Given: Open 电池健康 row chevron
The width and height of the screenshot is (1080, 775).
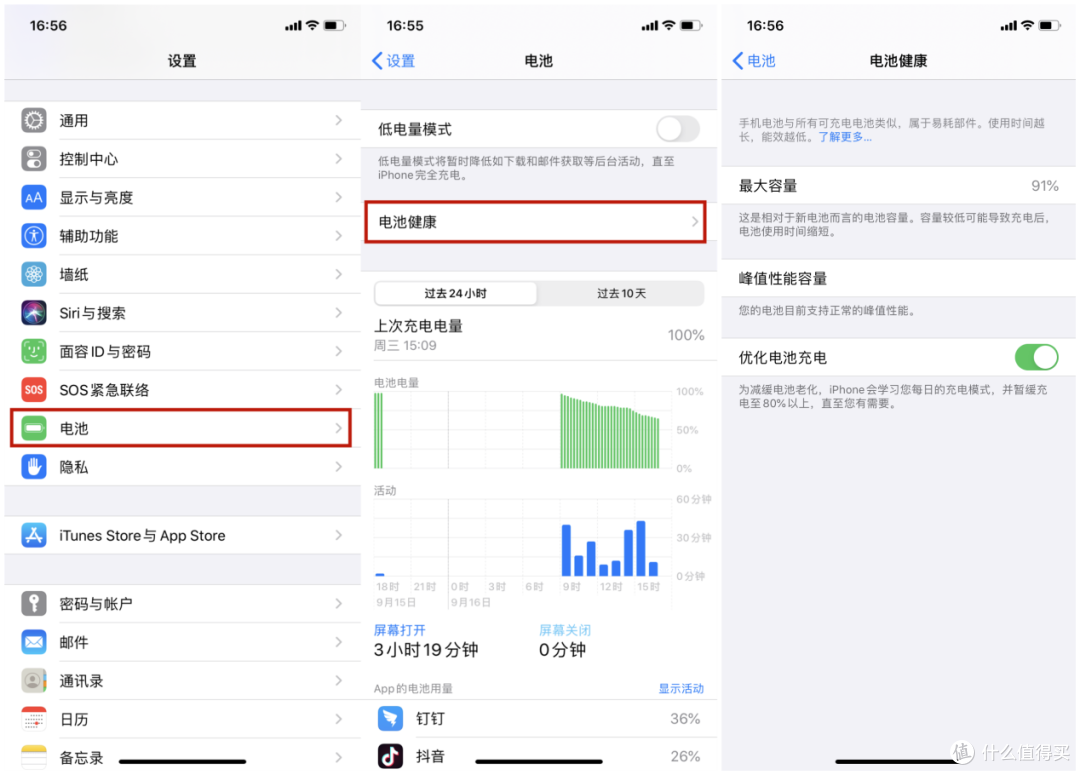Looking at the screenshot, I should [694, 222].
